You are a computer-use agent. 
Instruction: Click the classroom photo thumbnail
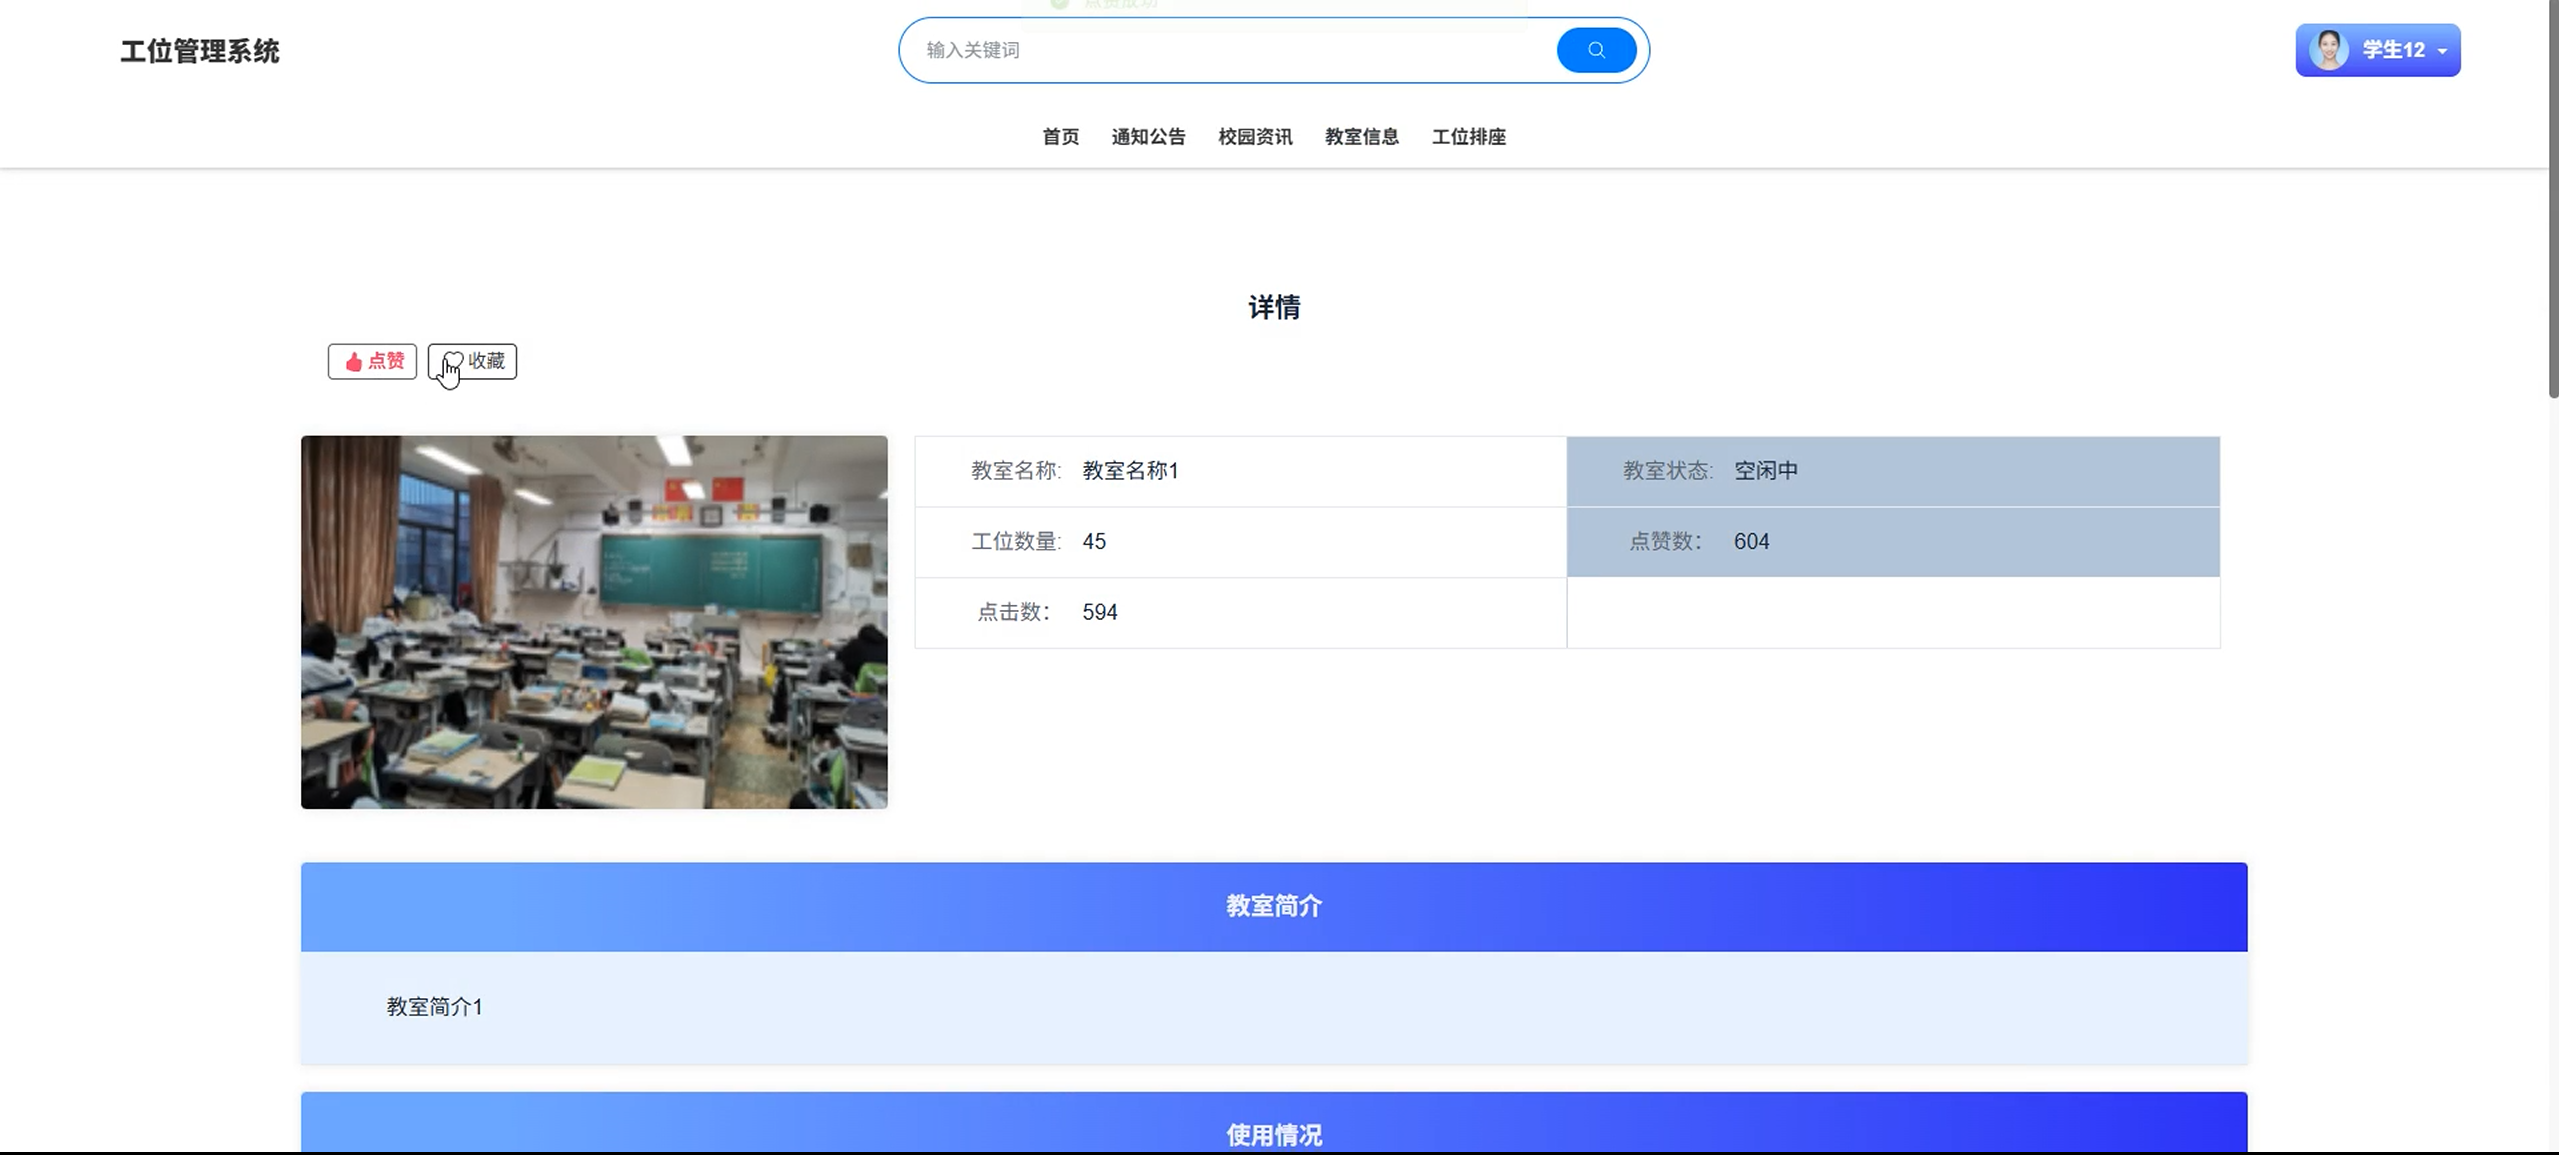point(594,622)
